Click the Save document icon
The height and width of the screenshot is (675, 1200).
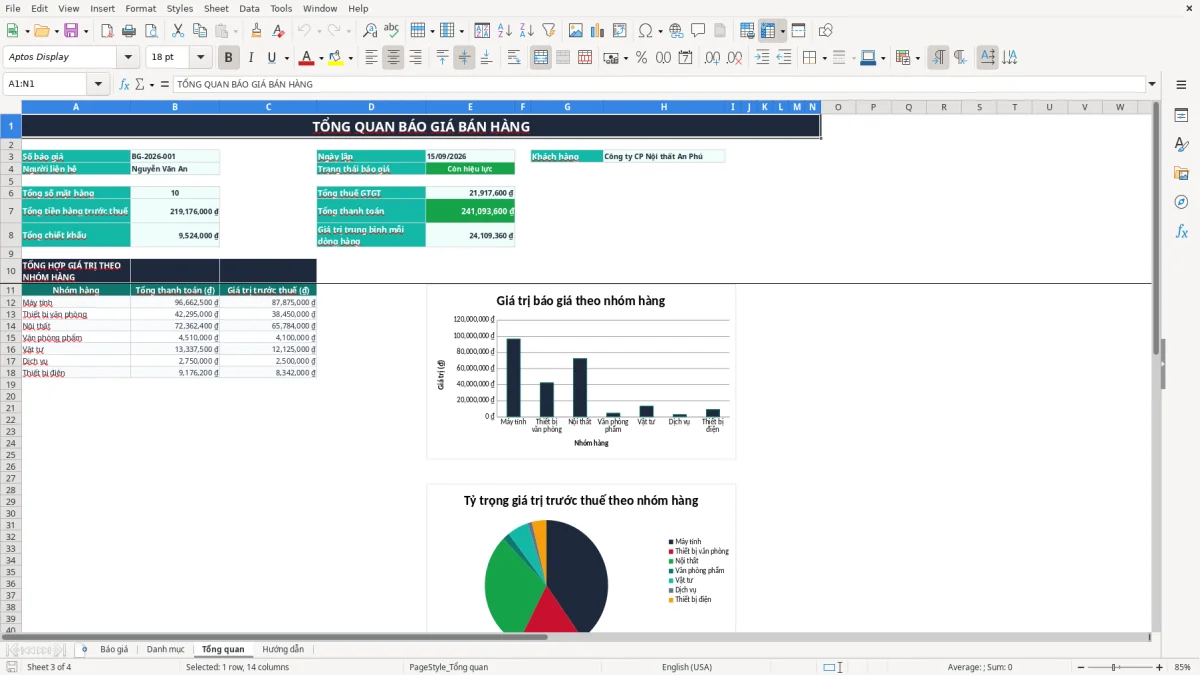[72, 30]
